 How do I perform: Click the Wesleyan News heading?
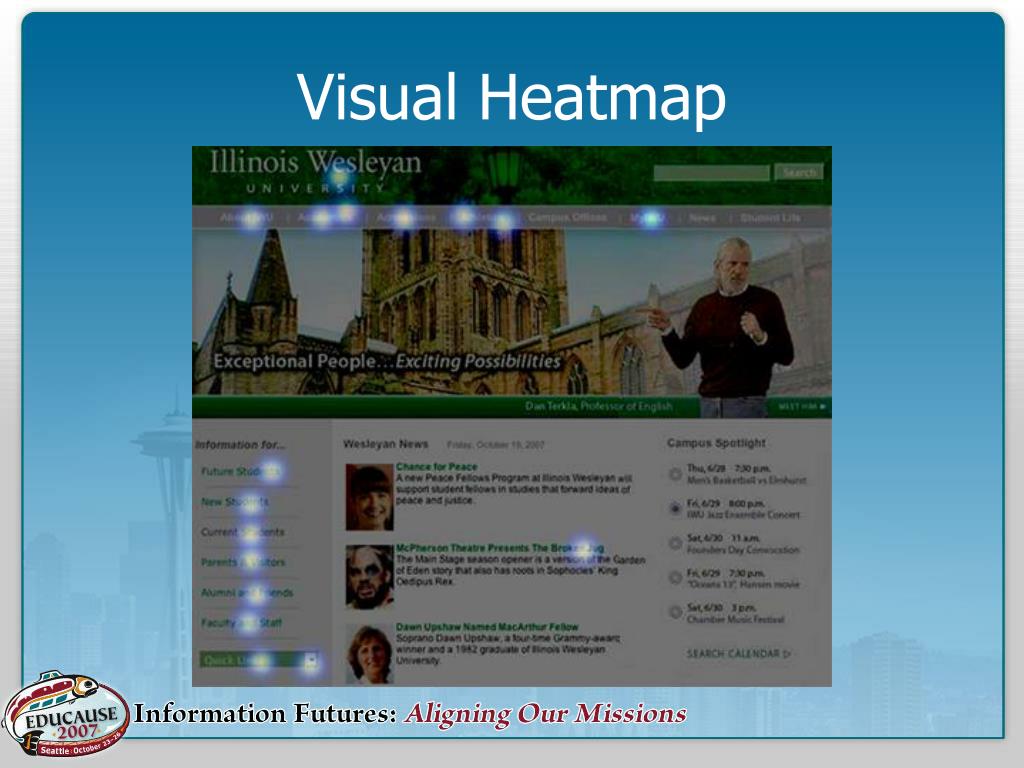click(x=386, y=444)
